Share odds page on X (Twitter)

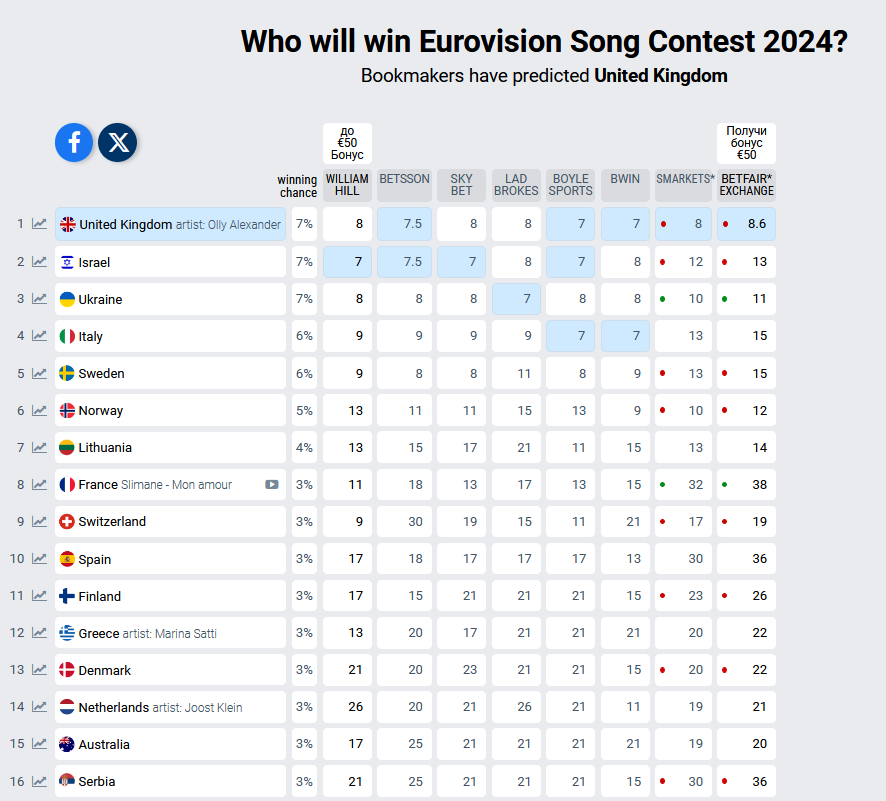coord(118,143)
